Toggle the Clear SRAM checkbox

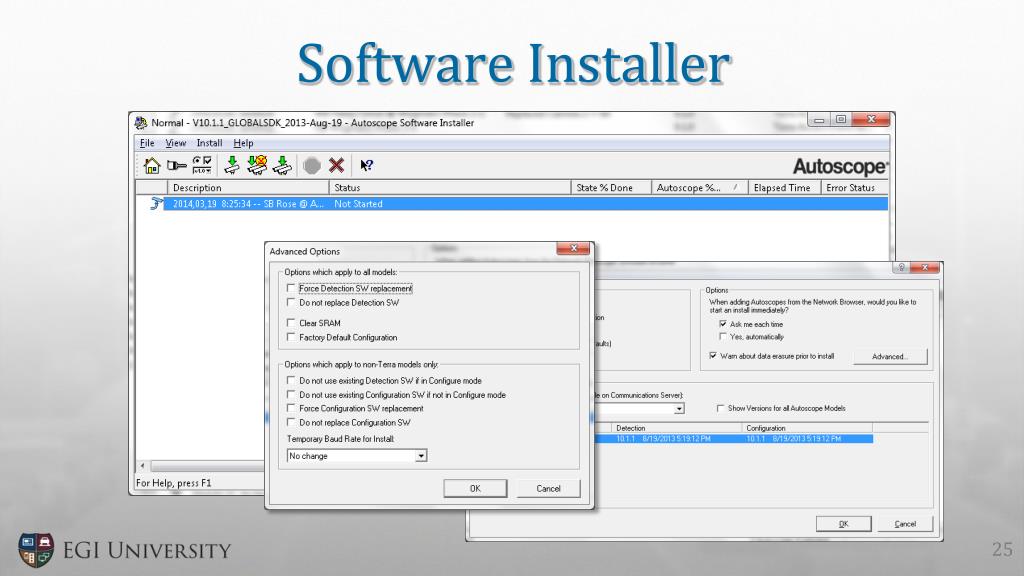click(291, 323)
